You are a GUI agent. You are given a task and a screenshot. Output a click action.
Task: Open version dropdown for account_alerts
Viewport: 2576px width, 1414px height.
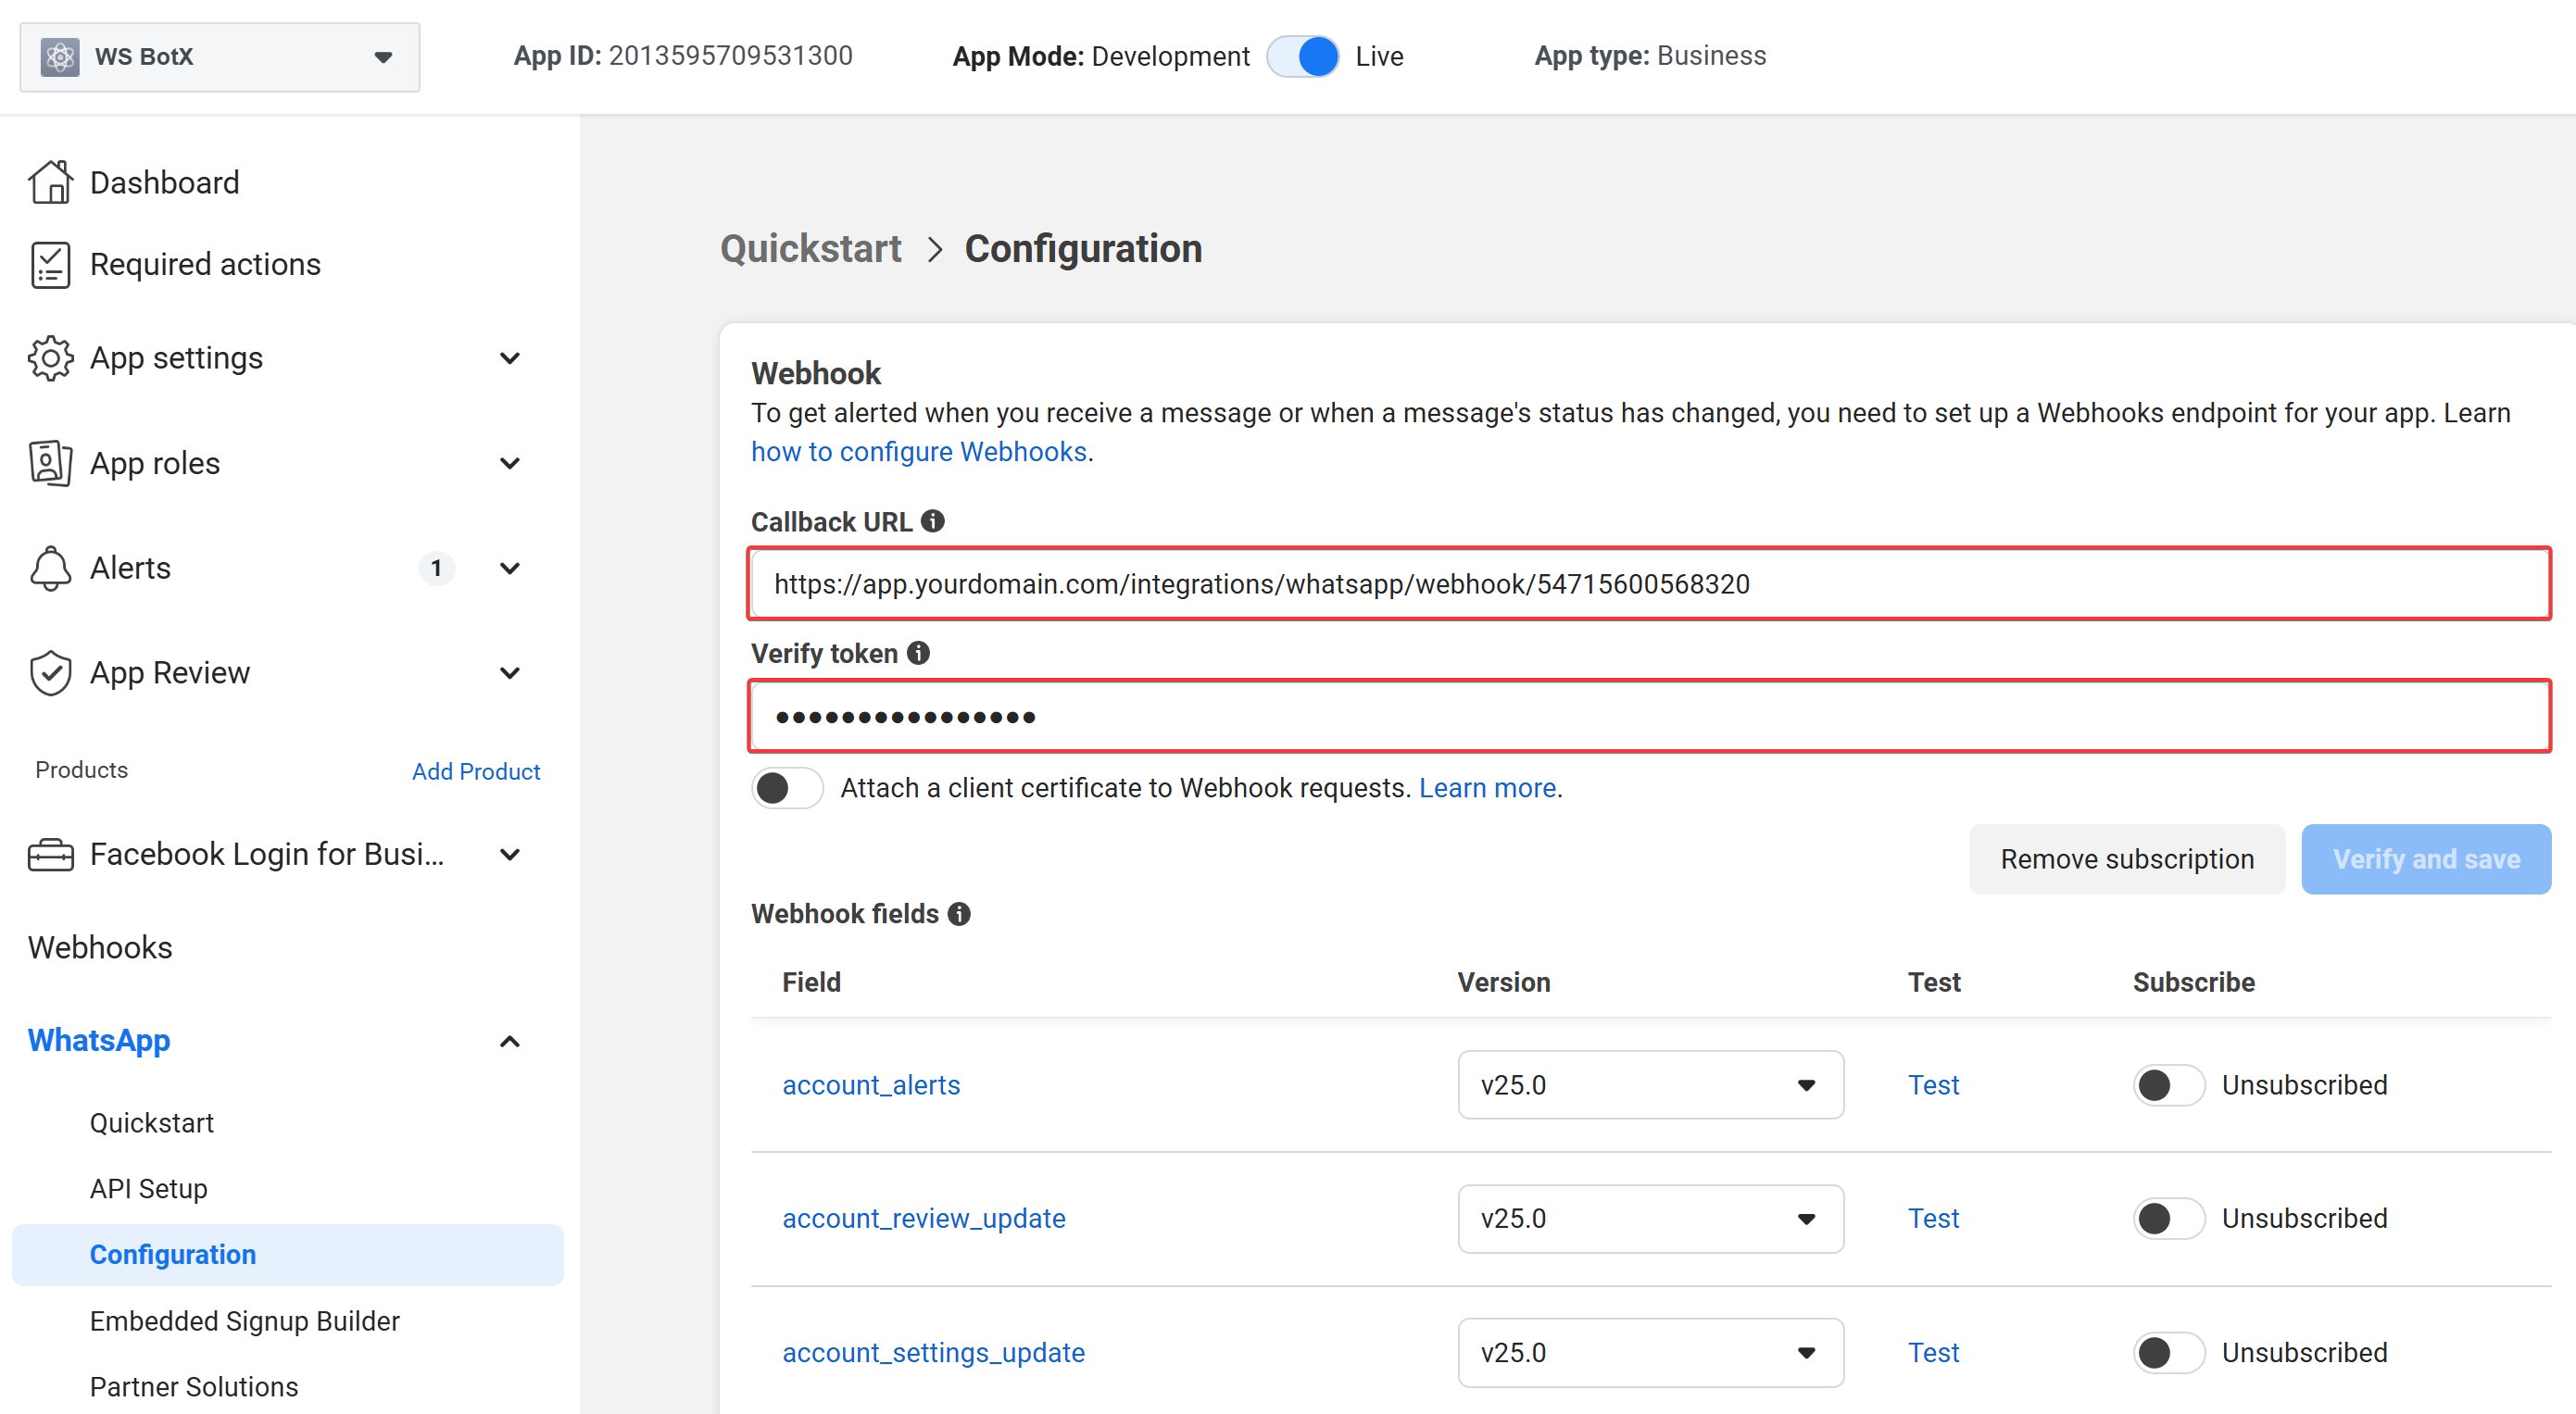1651,1085
